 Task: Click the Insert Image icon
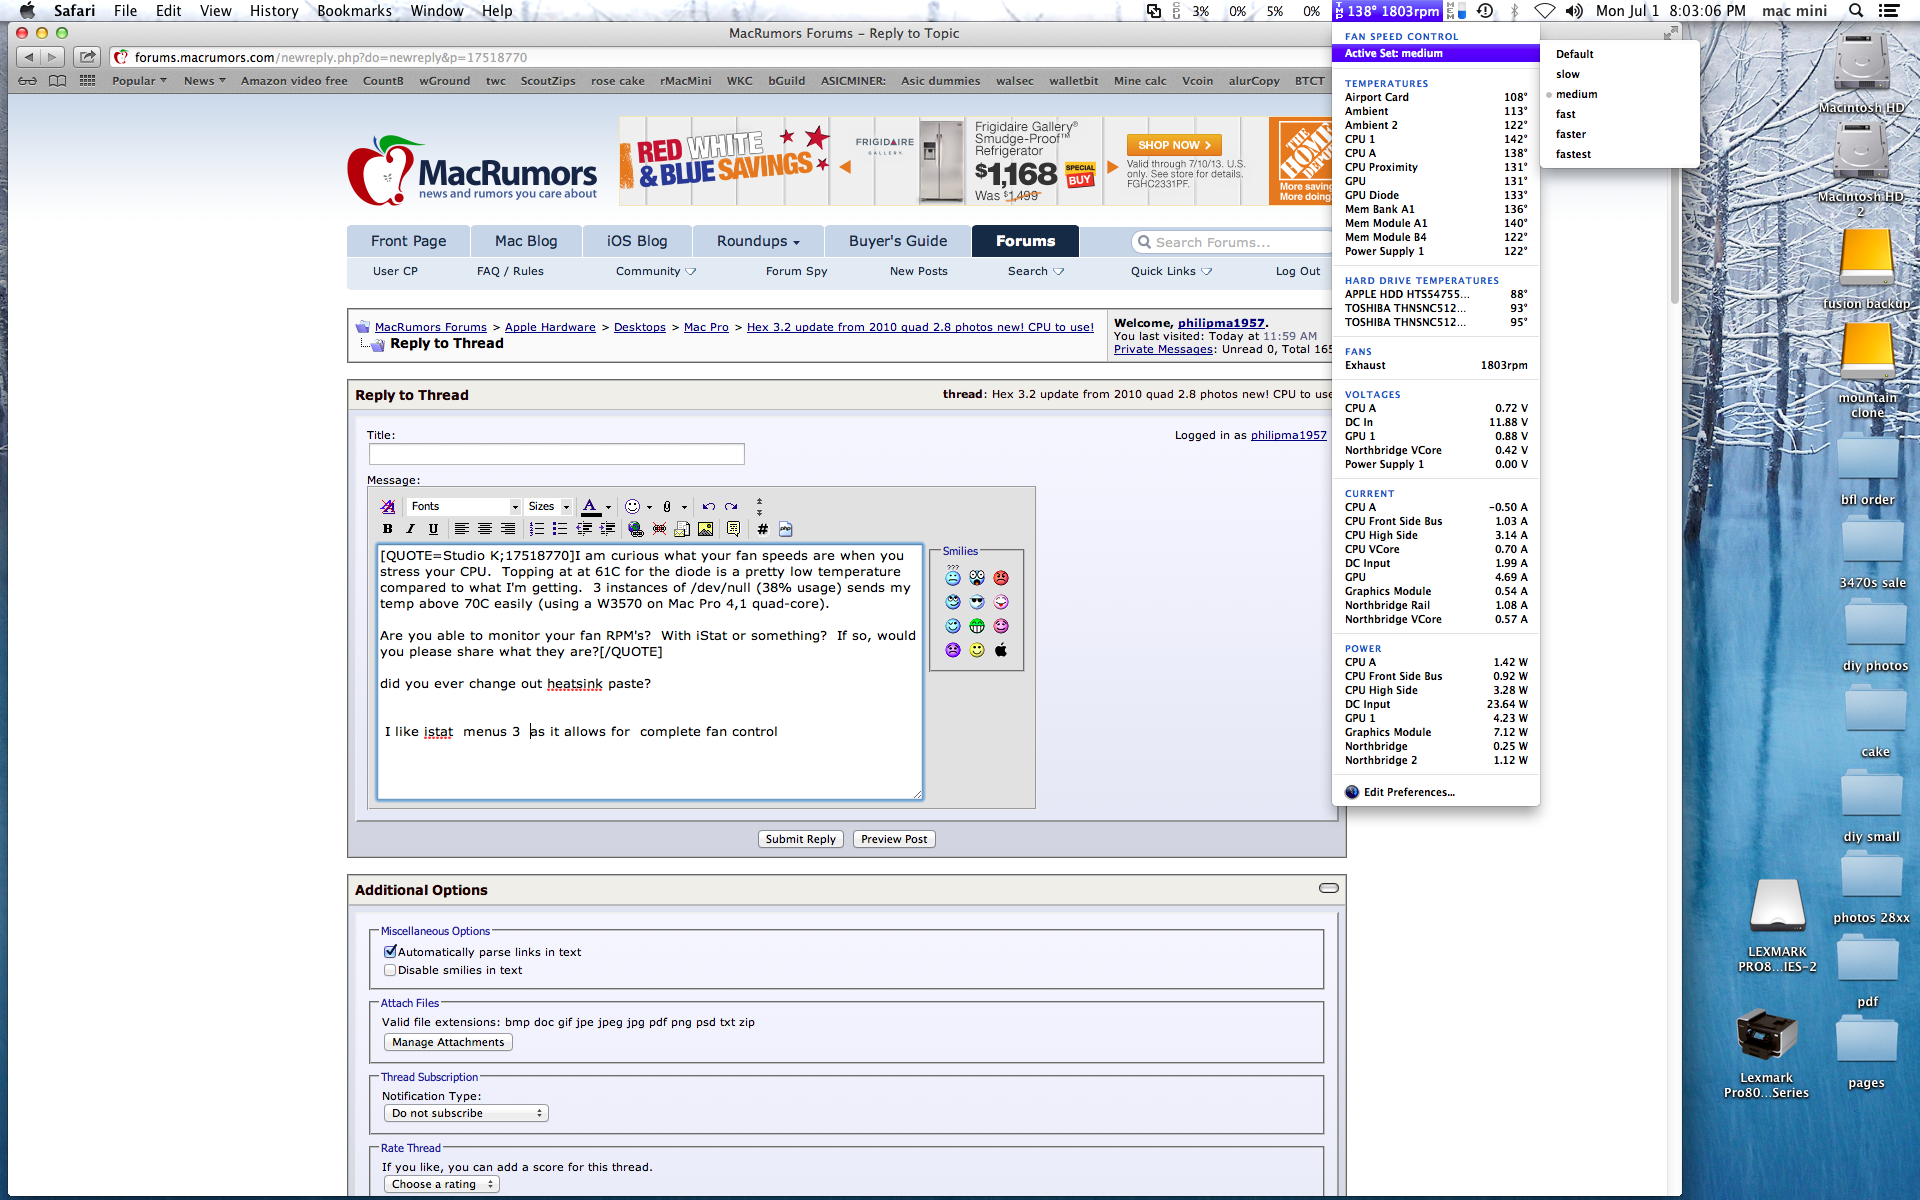[706, 529]
